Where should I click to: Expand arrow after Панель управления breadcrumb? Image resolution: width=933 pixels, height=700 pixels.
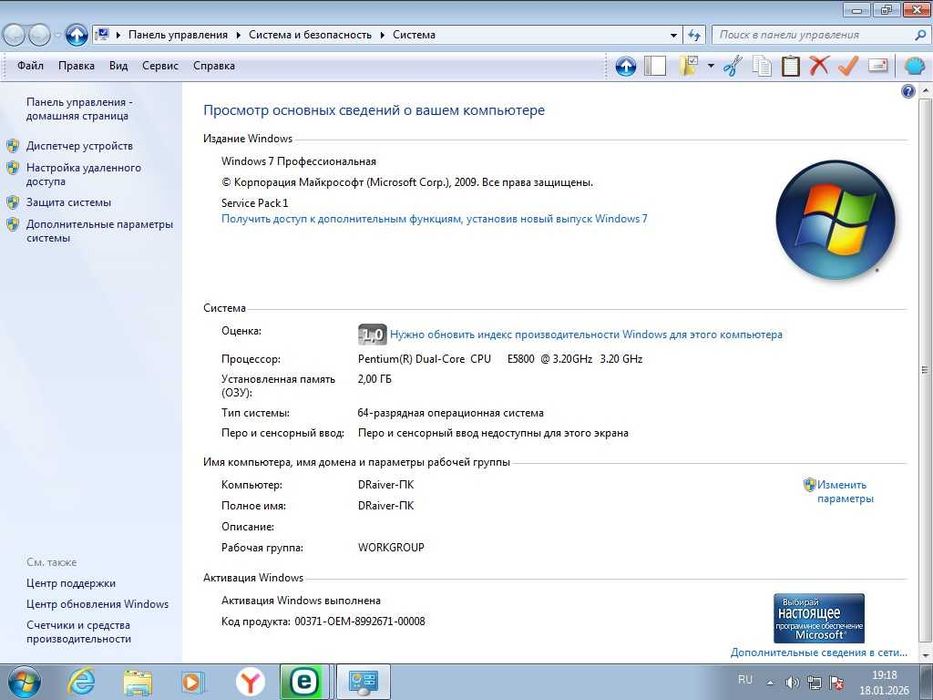coord(238,35)
